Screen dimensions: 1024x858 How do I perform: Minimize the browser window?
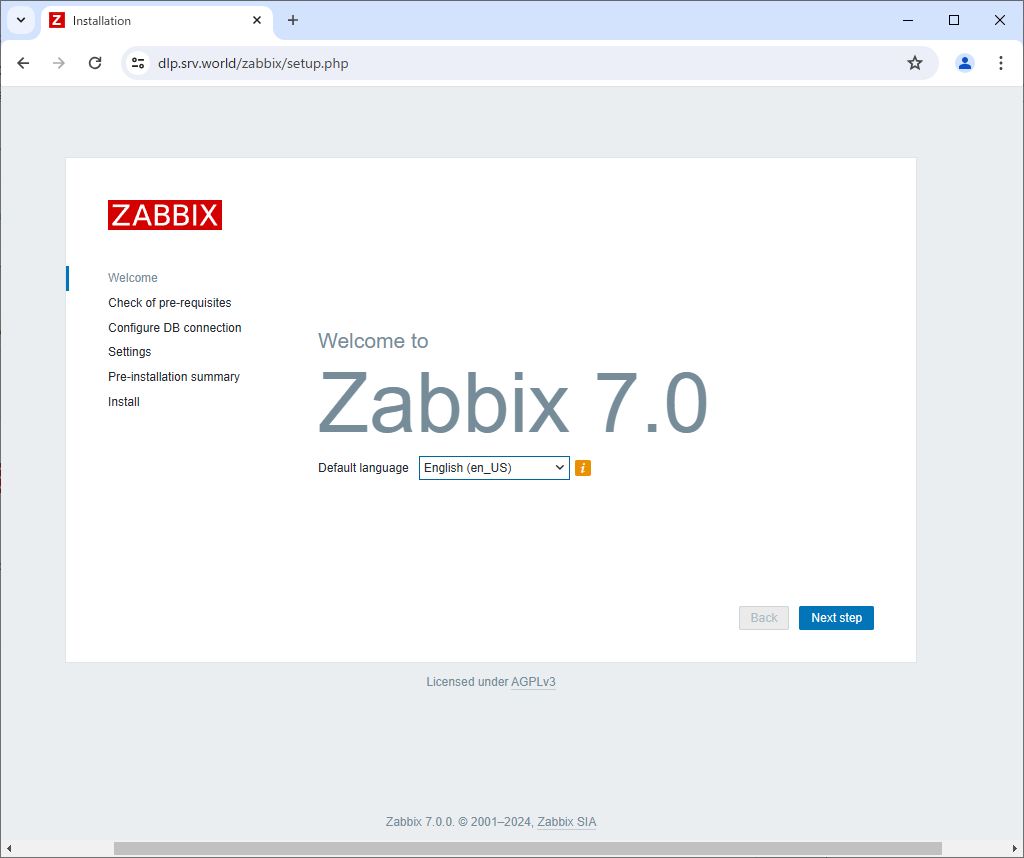click(908, 20)
